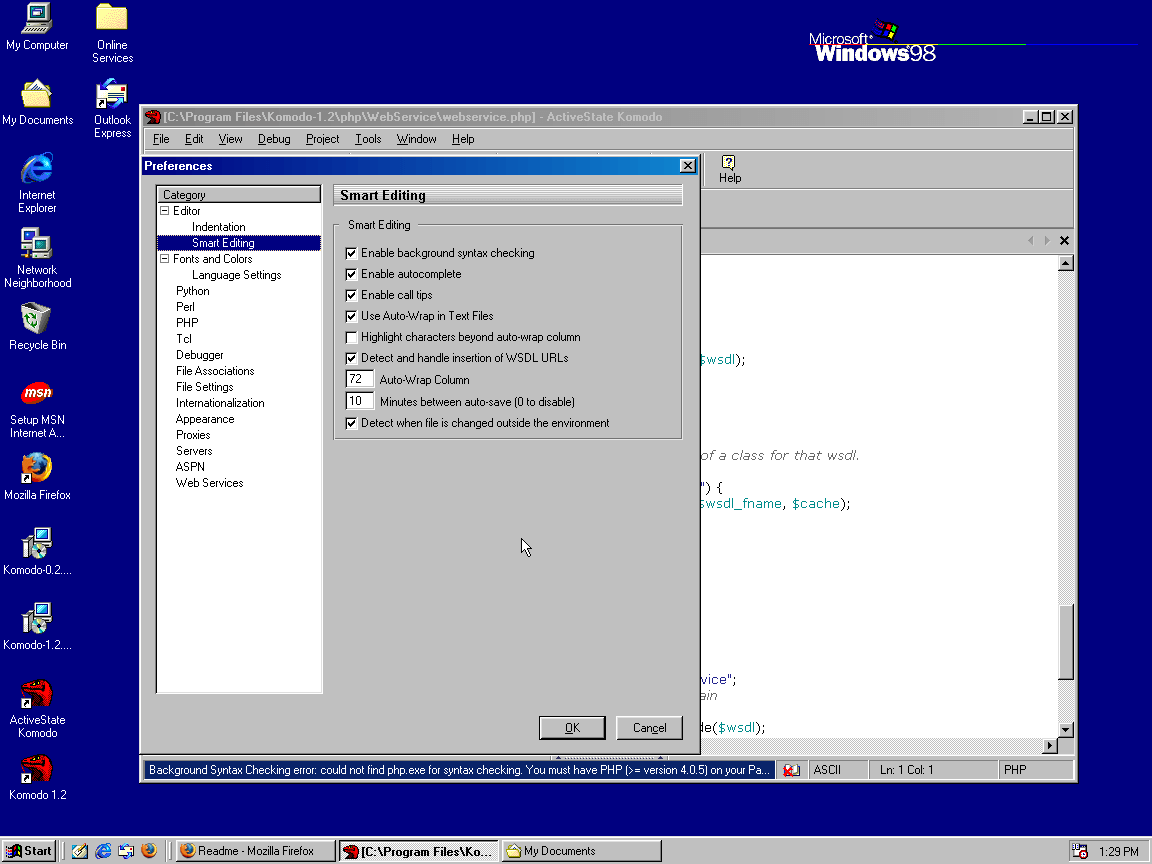Click the Category column header

[239, 194]
